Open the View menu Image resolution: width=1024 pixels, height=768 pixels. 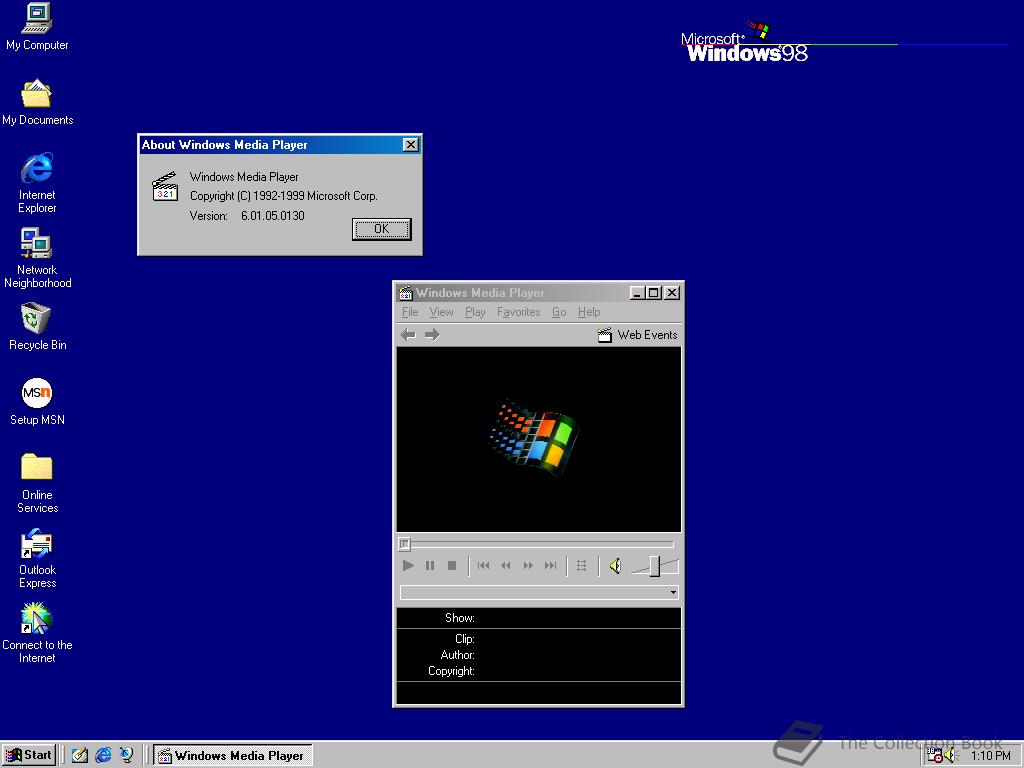point(441,312)
